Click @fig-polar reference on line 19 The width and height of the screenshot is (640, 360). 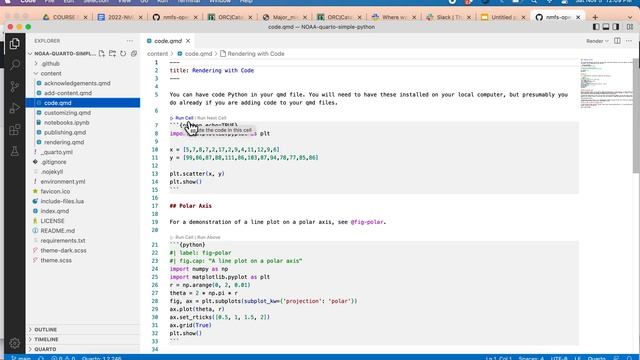click(367, 222)
